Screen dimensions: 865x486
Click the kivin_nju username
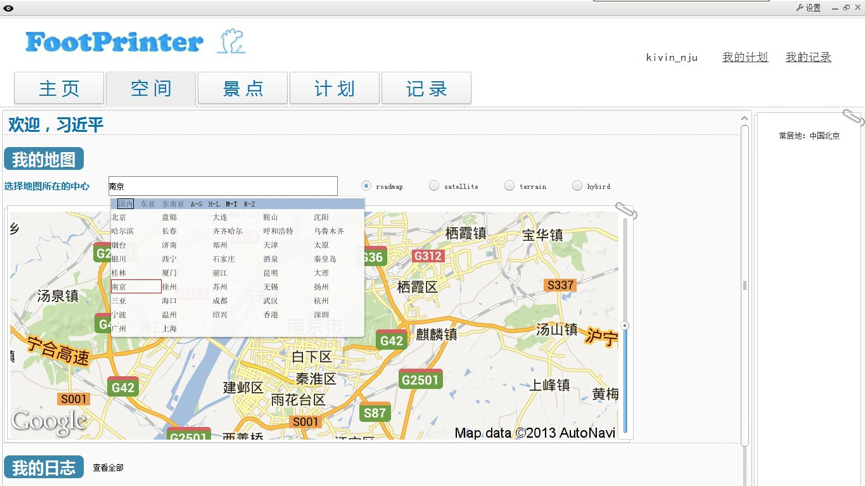(x=672, y=57)
